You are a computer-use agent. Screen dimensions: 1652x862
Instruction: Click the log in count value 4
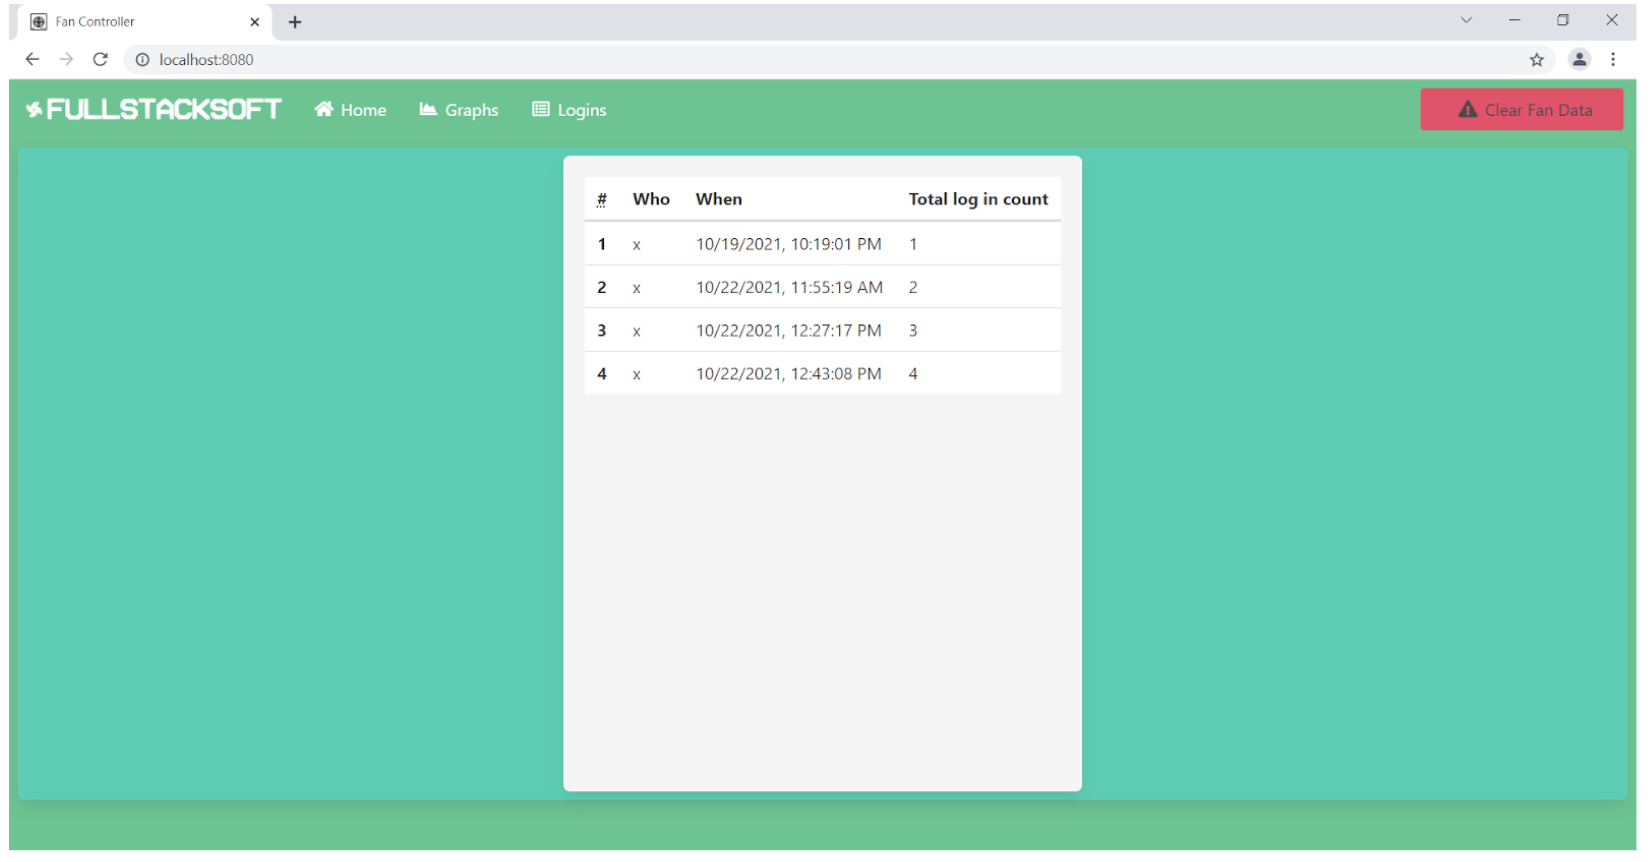[913, 374]
